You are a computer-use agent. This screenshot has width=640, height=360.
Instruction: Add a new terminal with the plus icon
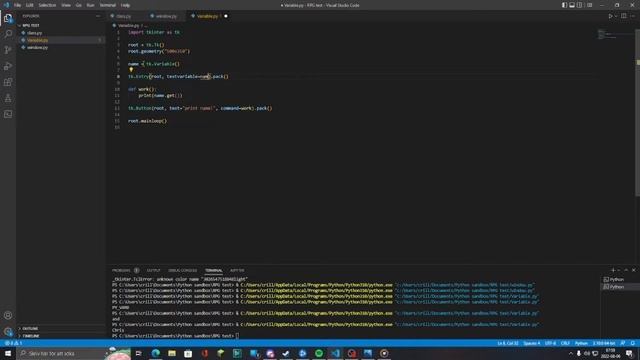pyautogui.click(x=613, y=270)
